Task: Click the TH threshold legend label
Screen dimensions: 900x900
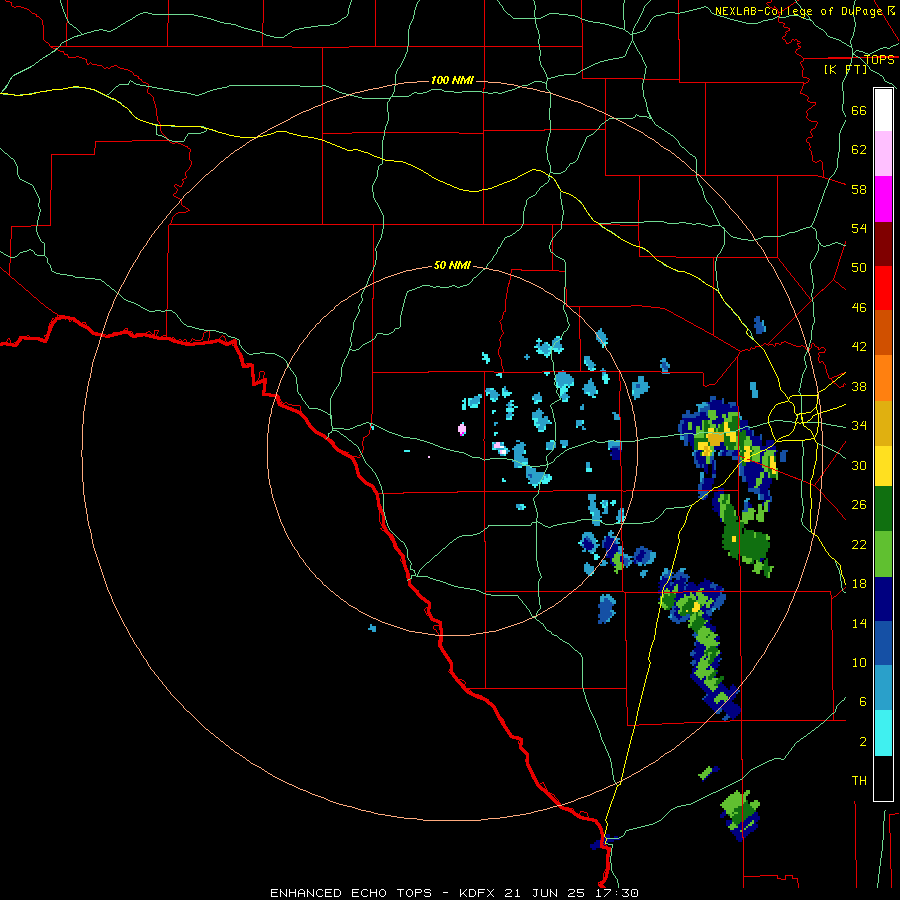Action: (859, 781)
